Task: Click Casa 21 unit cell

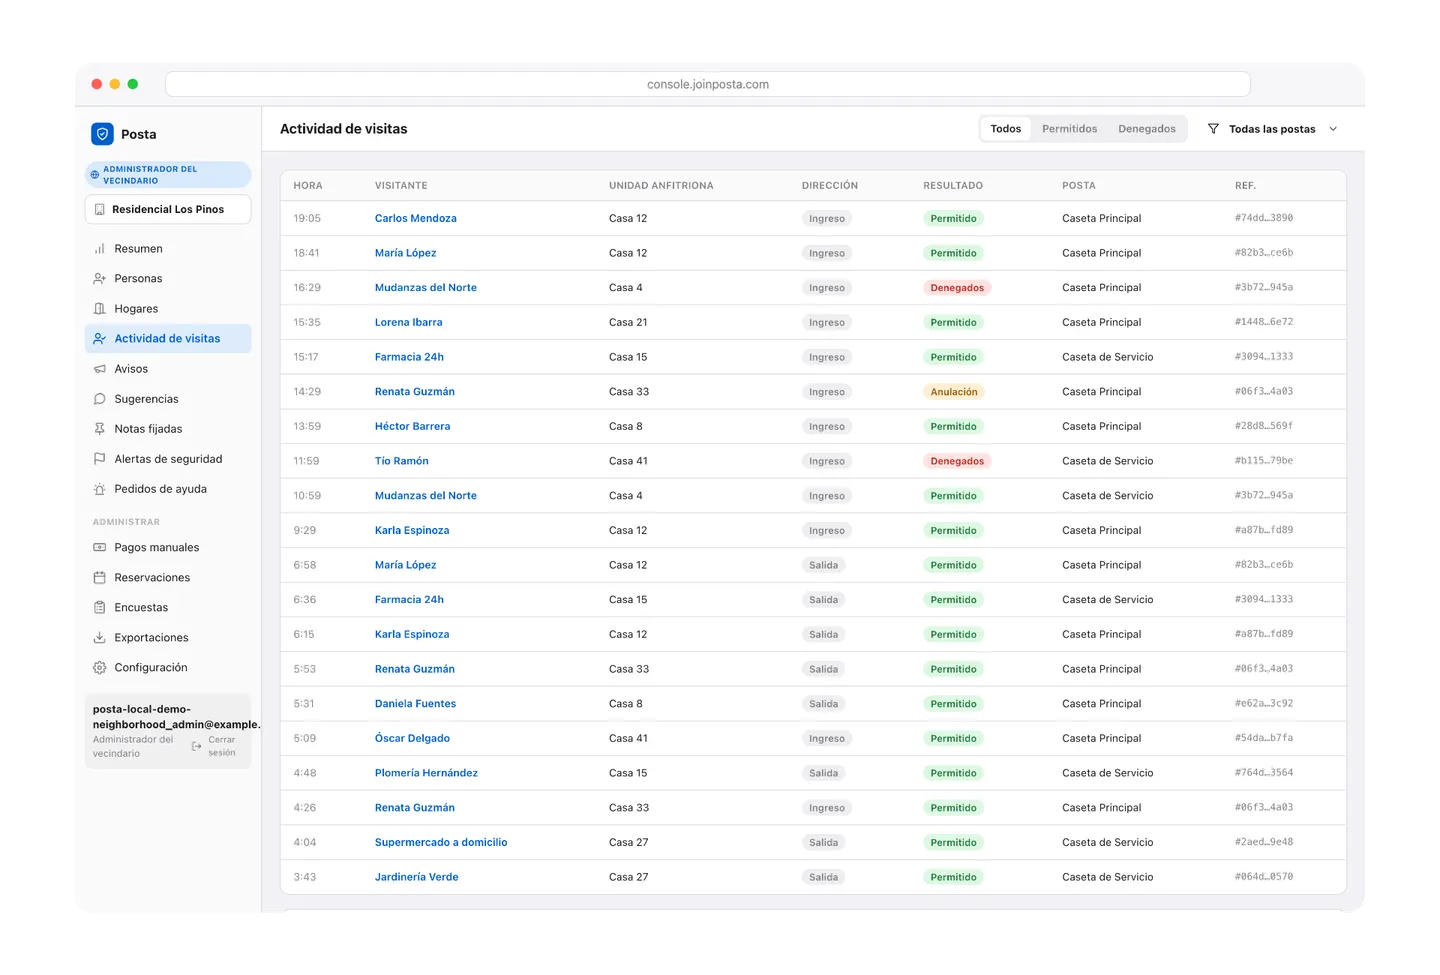Action: pyautogui.click(x=628, y=322)
